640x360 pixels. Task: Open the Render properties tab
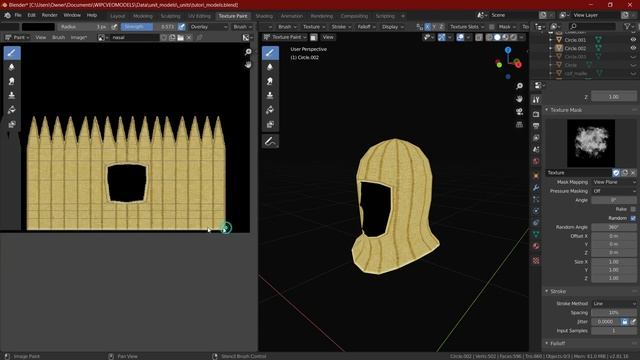tap(536, 114)
